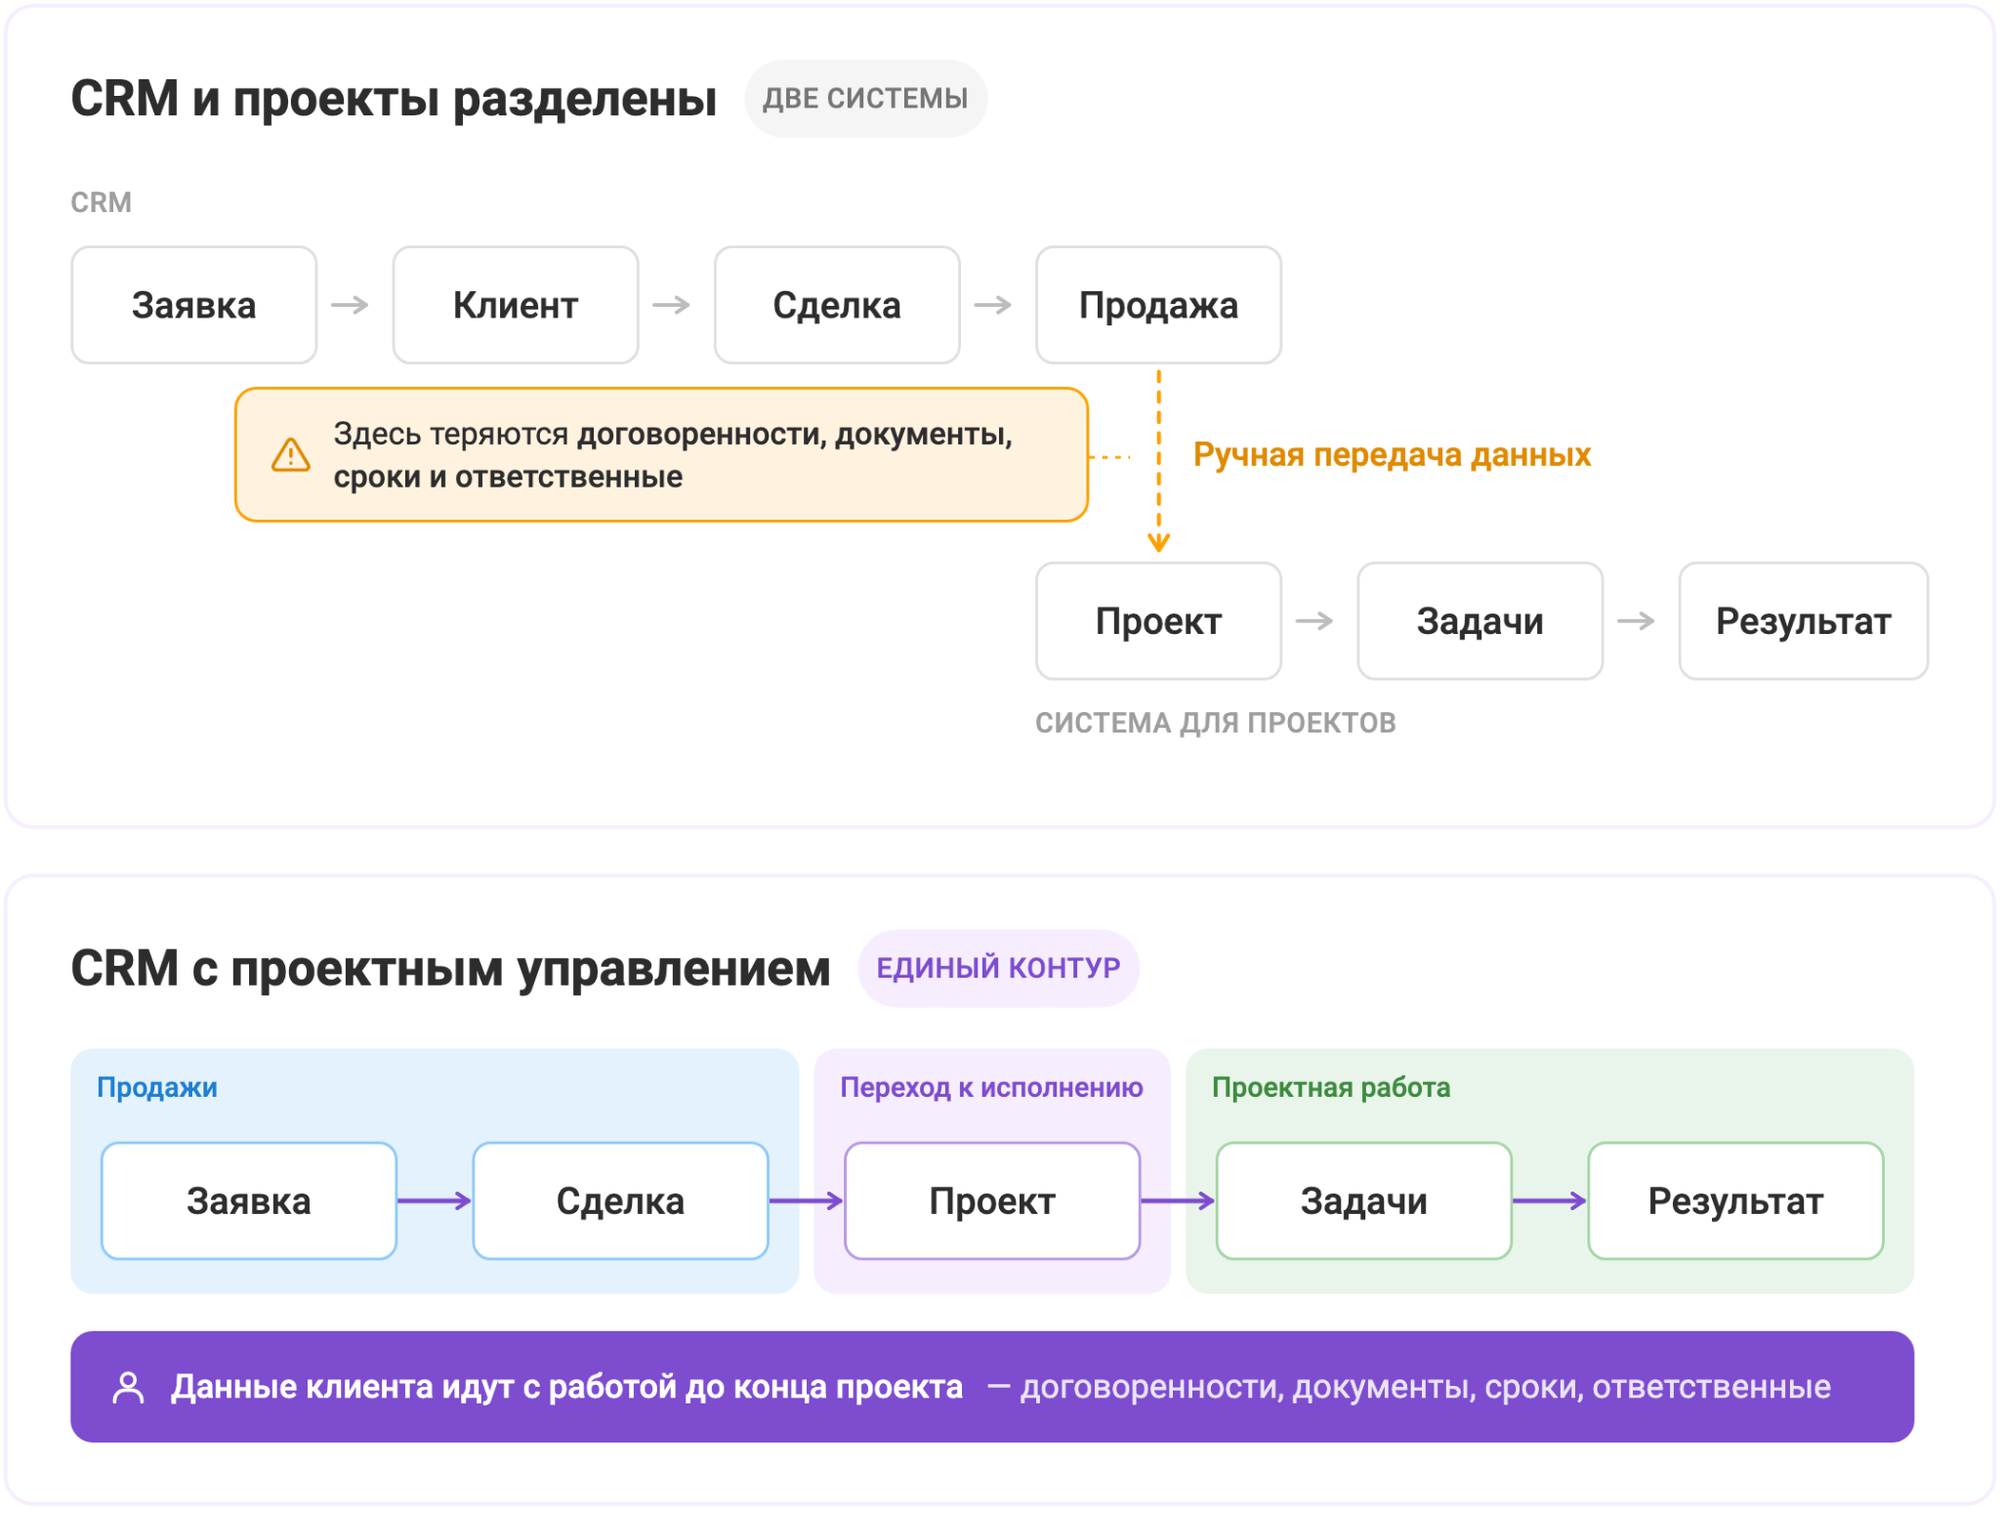
Task: Click the purple arrow between green Задачи and Результат
Action: (1550, 1200)
